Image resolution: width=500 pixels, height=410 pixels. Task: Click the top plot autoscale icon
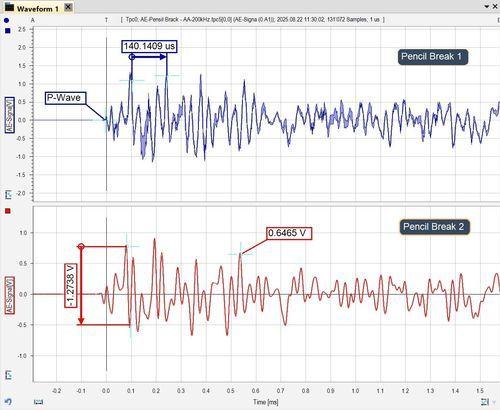click(x=8, y=194)
